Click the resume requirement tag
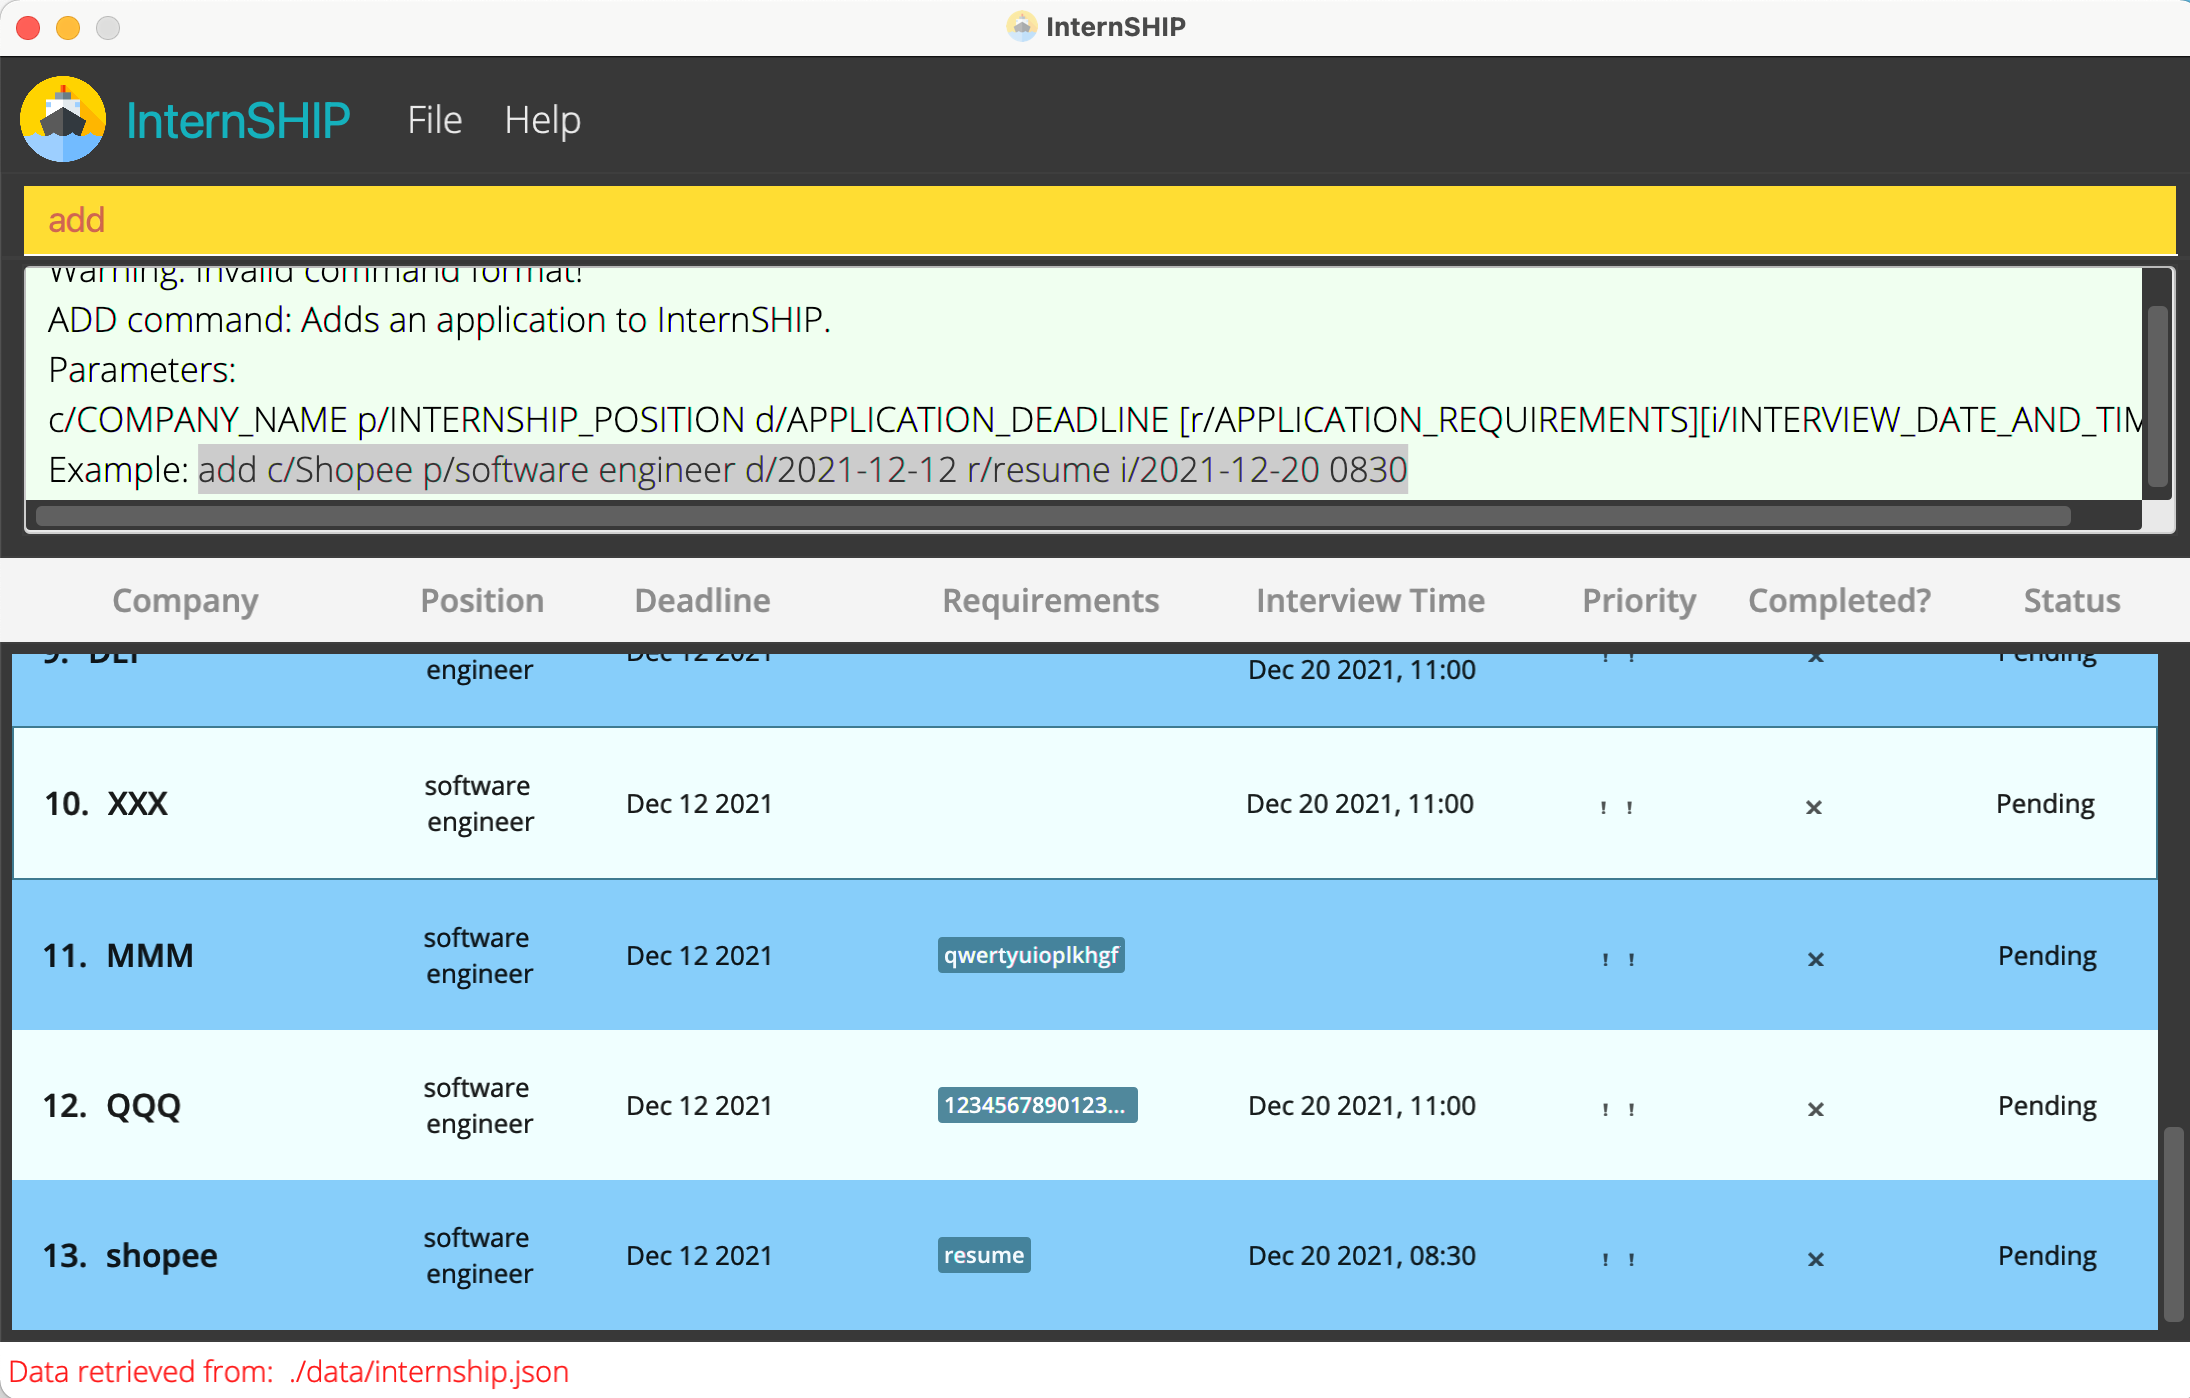The width and height of the screenshot is (2190, 1398). (983, 1255)
